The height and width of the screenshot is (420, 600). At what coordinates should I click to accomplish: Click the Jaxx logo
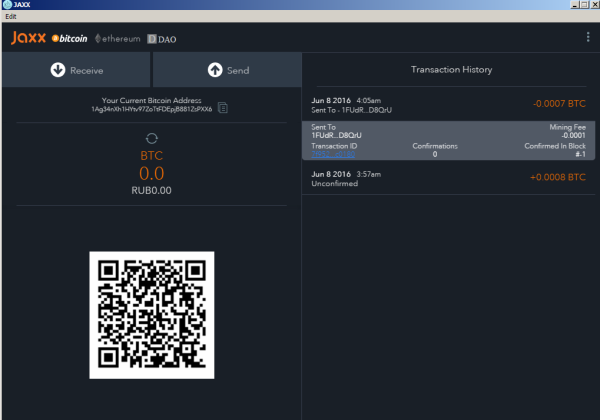click(x=27, y=38)
